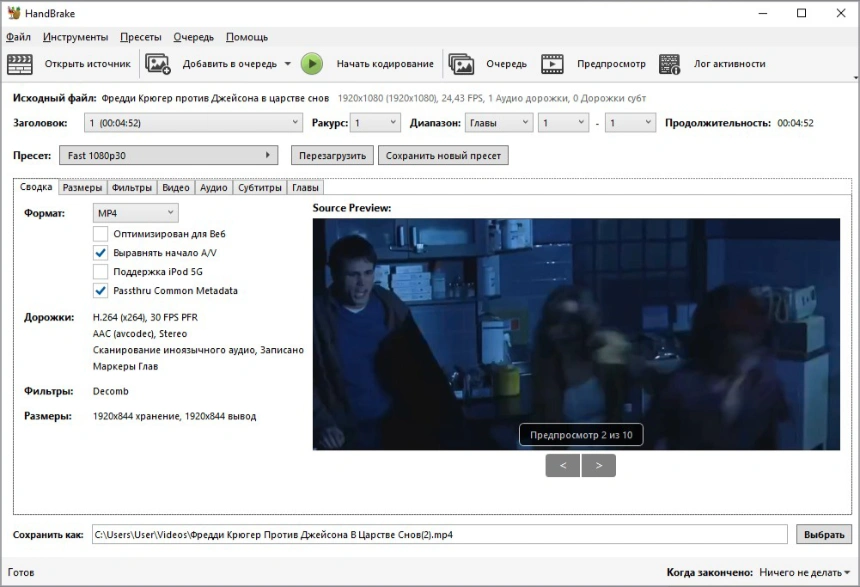This screenshot has width=860, height=587.
Task: Click the HandBrake app logo icon
Action: click(14, 13)
